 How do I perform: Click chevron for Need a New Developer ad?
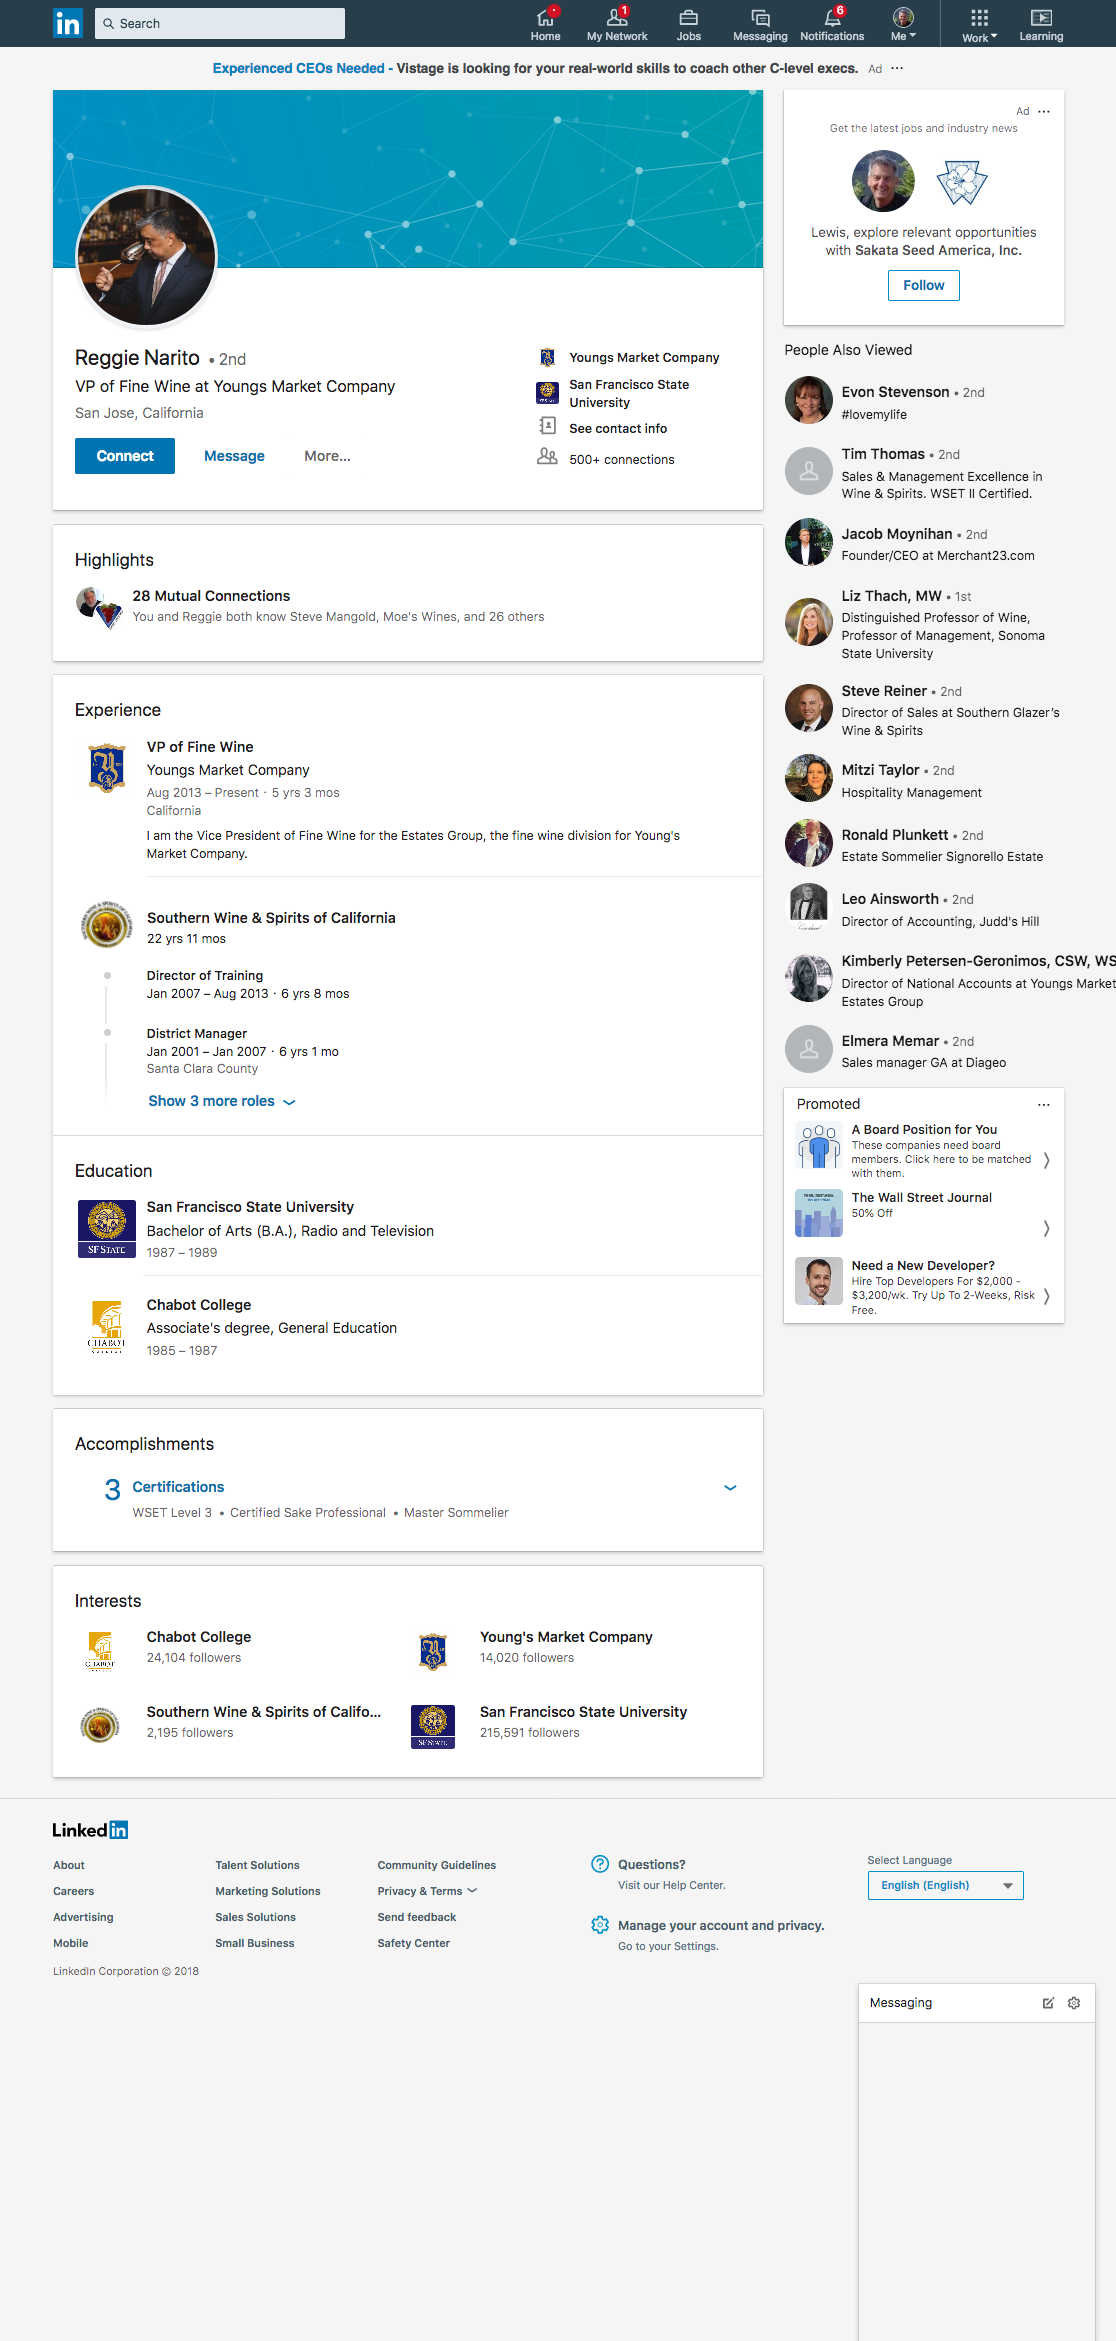pos(1046,1296)
